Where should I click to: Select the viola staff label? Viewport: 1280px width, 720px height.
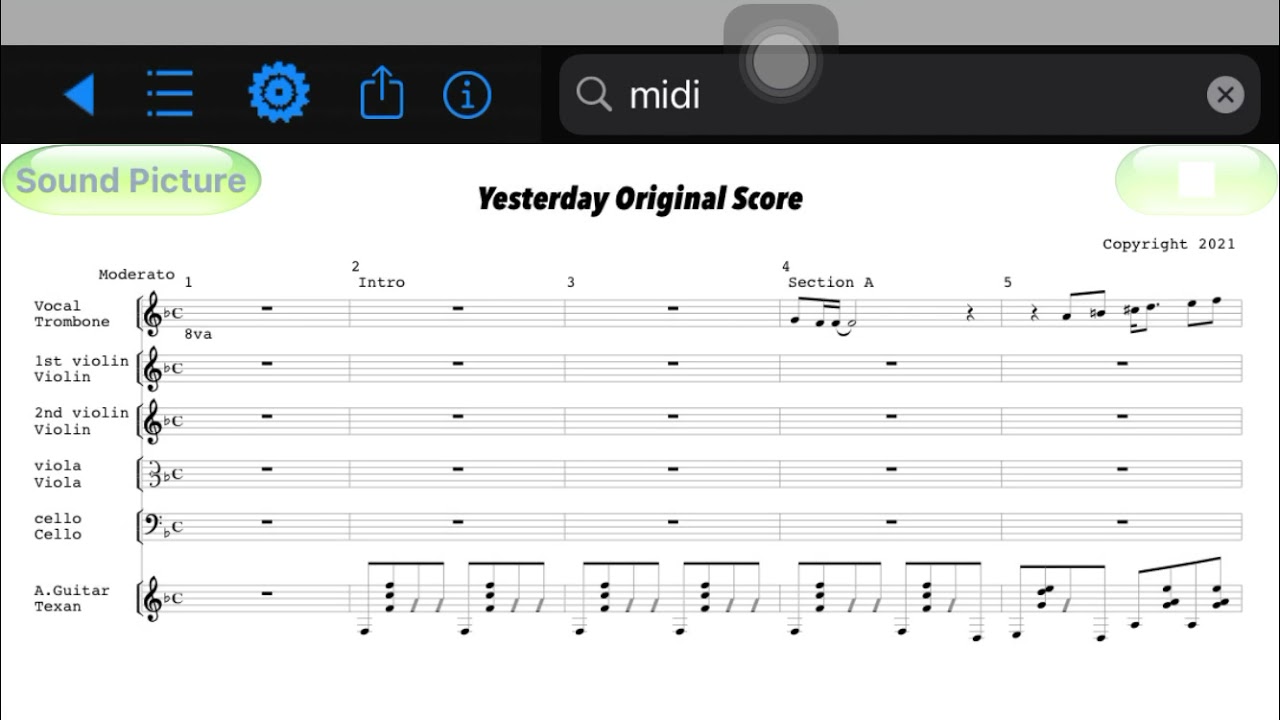click(x=58, y=474)
